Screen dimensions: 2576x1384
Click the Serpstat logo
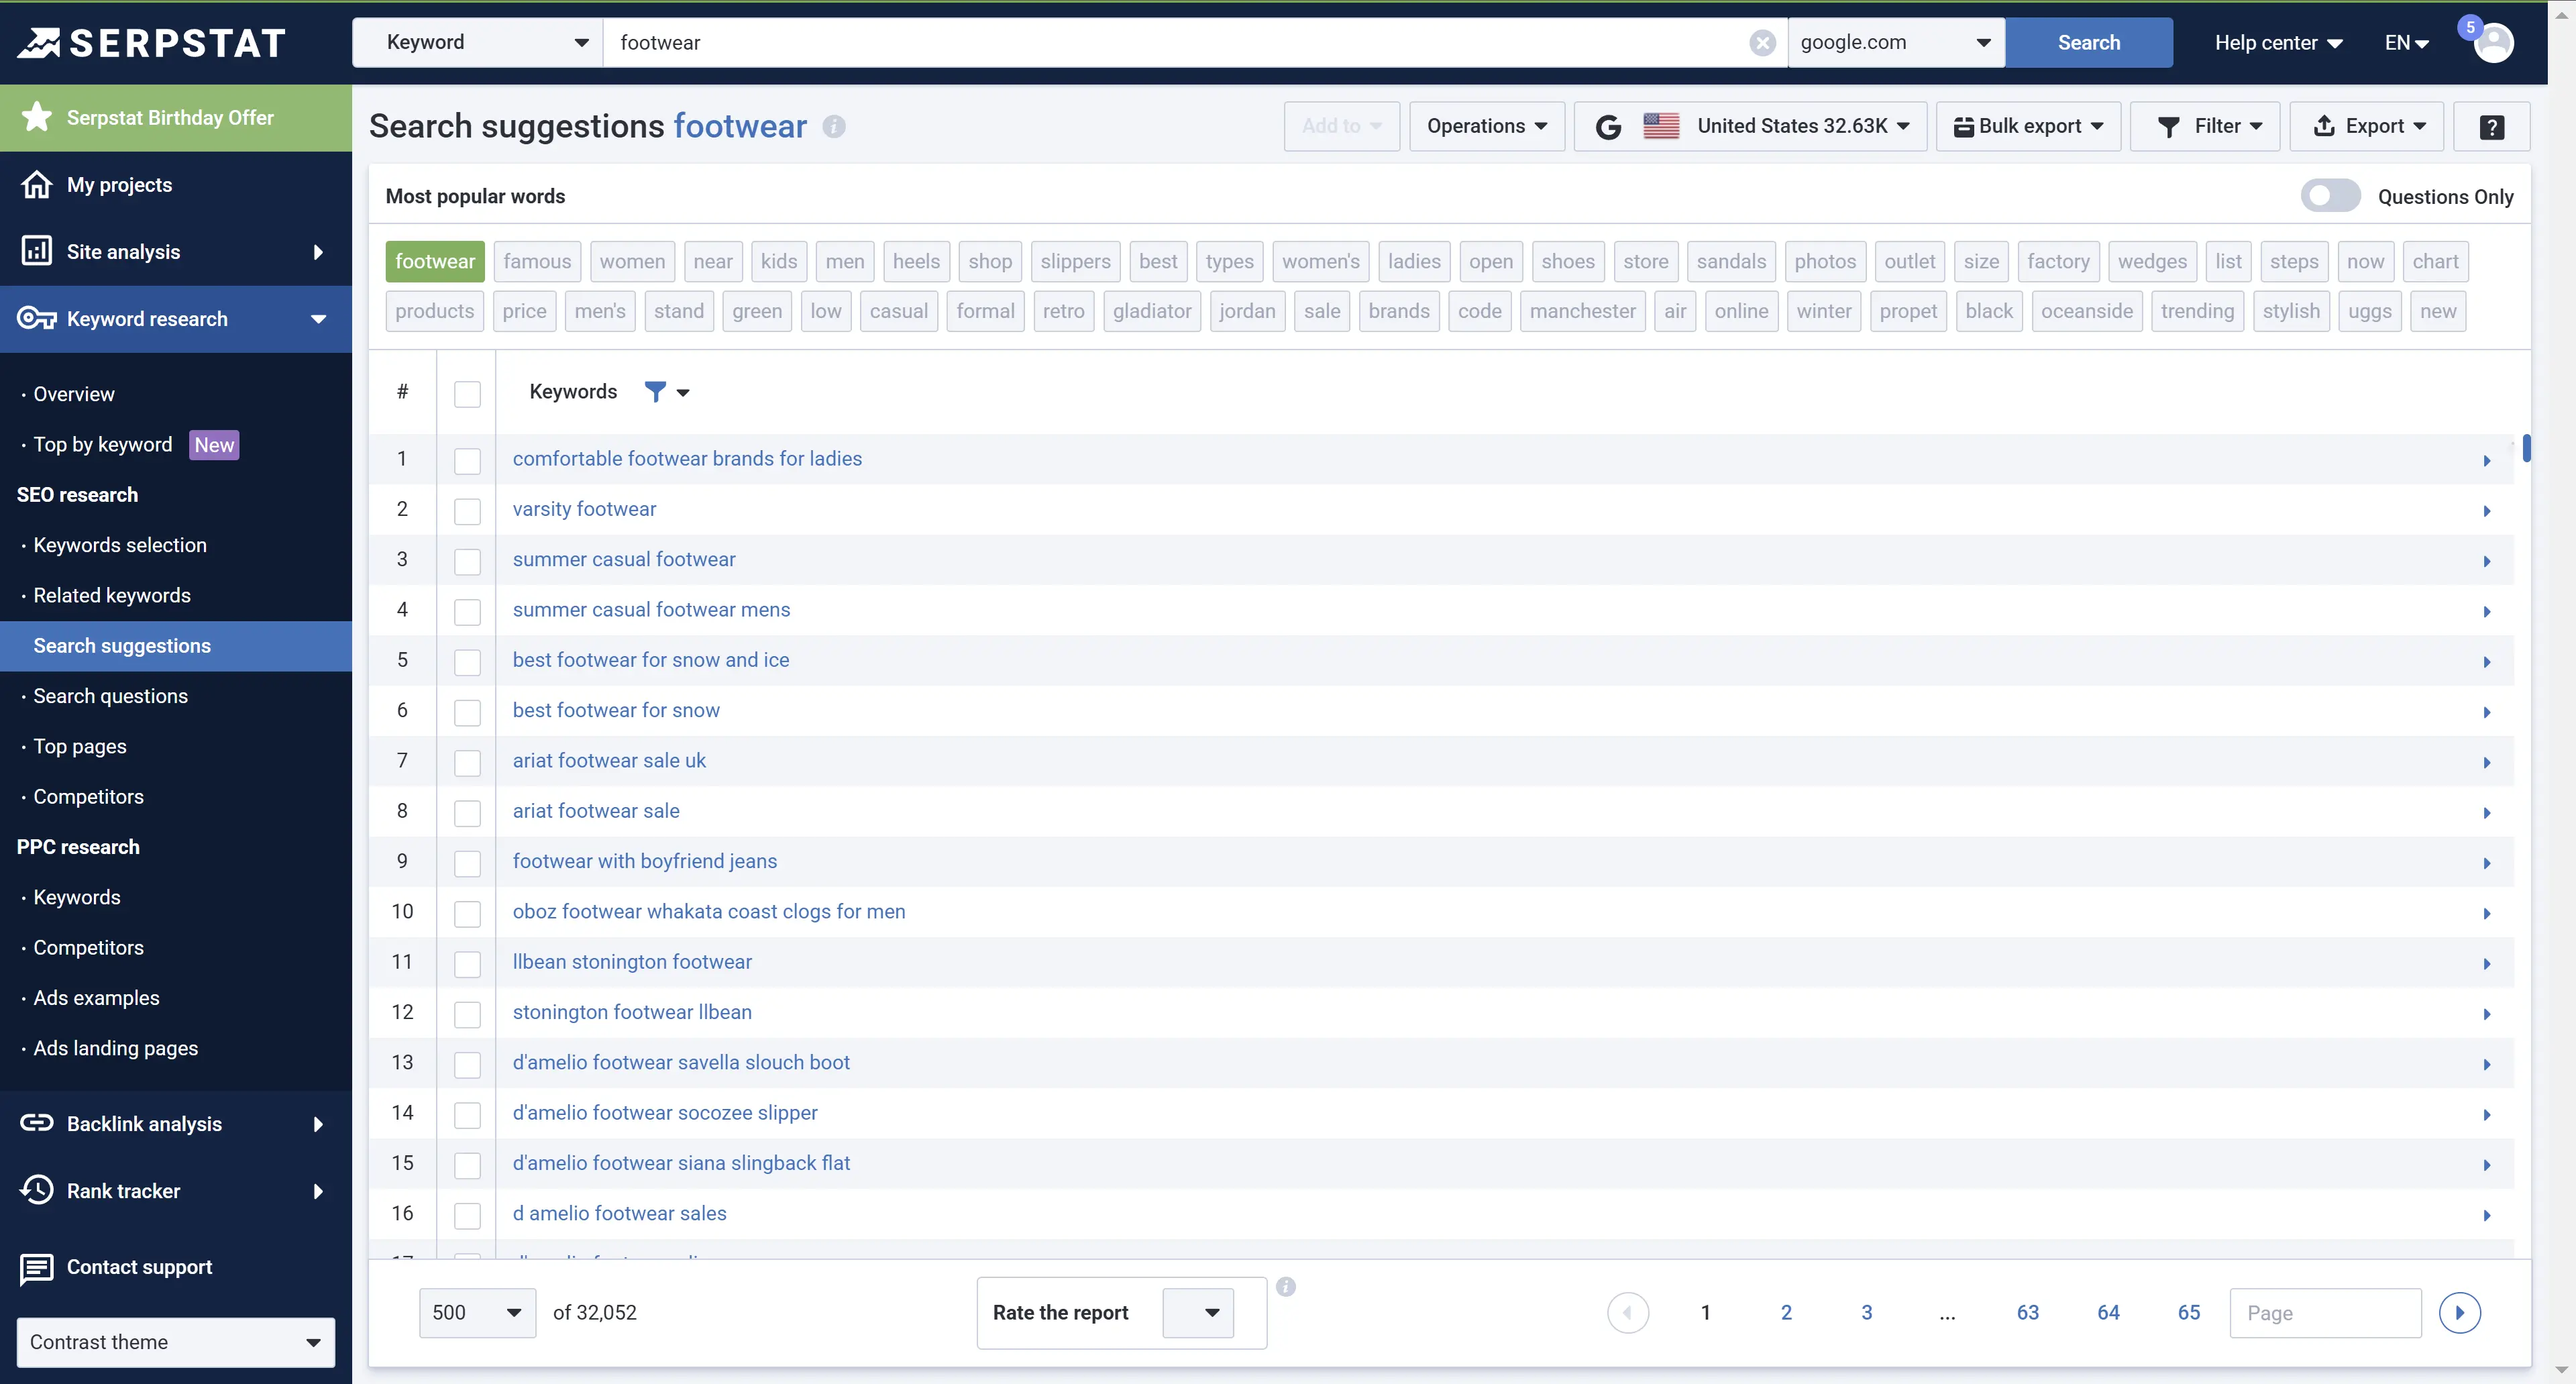click(152, 42)
